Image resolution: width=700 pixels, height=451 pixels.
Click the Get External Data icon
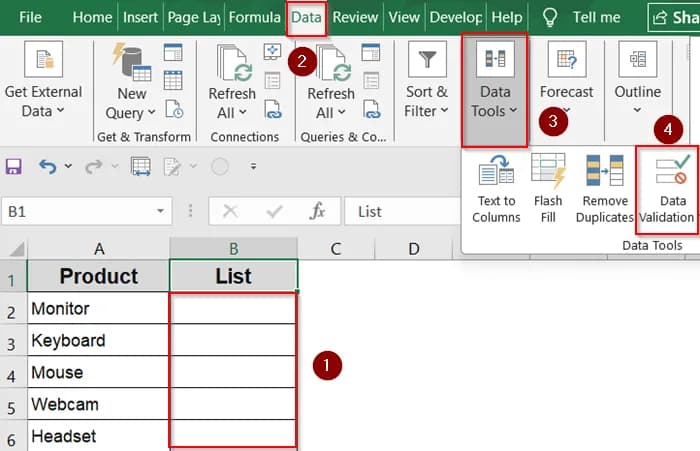click(44, 59)
